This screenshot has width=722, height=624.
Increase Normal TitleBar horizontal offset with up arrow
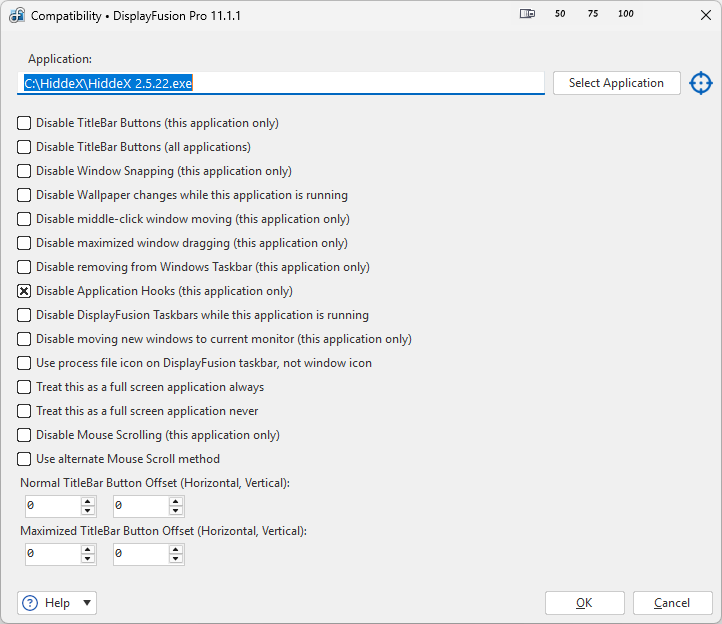coord(88,501)
